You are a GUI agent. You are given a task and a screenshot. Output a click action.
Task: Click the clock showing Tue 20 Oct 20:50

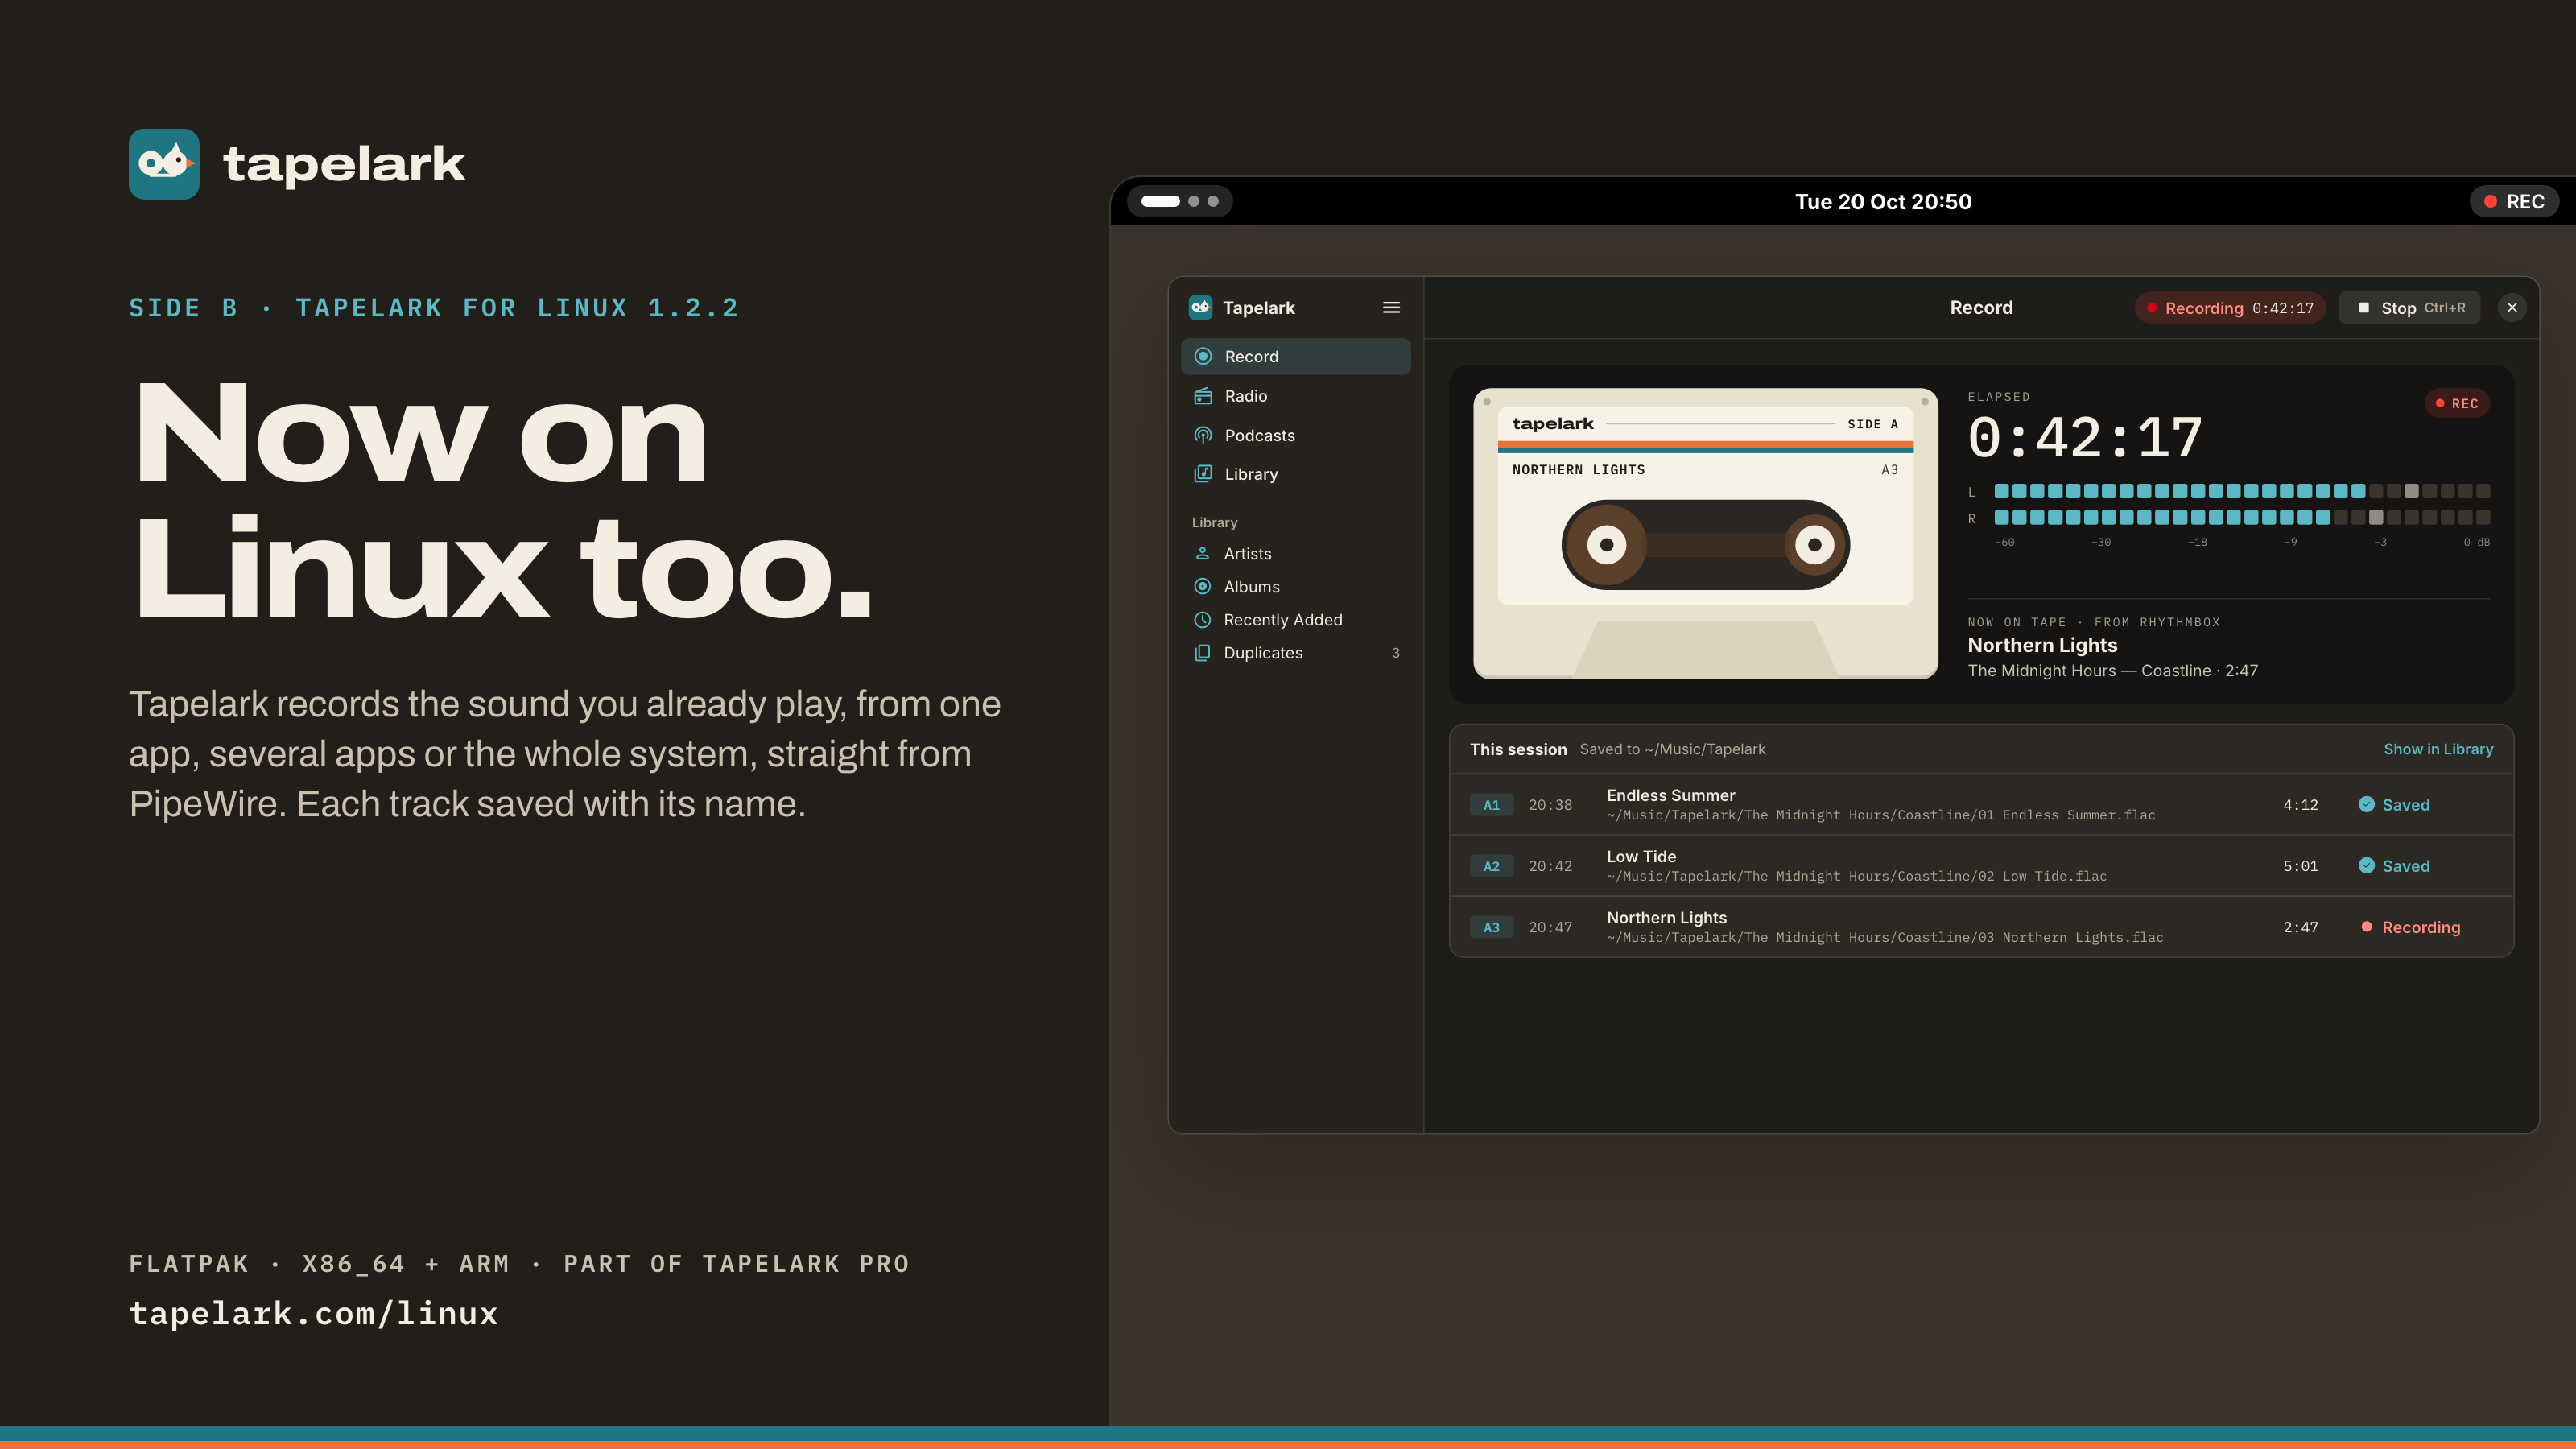pos(1883,202)
